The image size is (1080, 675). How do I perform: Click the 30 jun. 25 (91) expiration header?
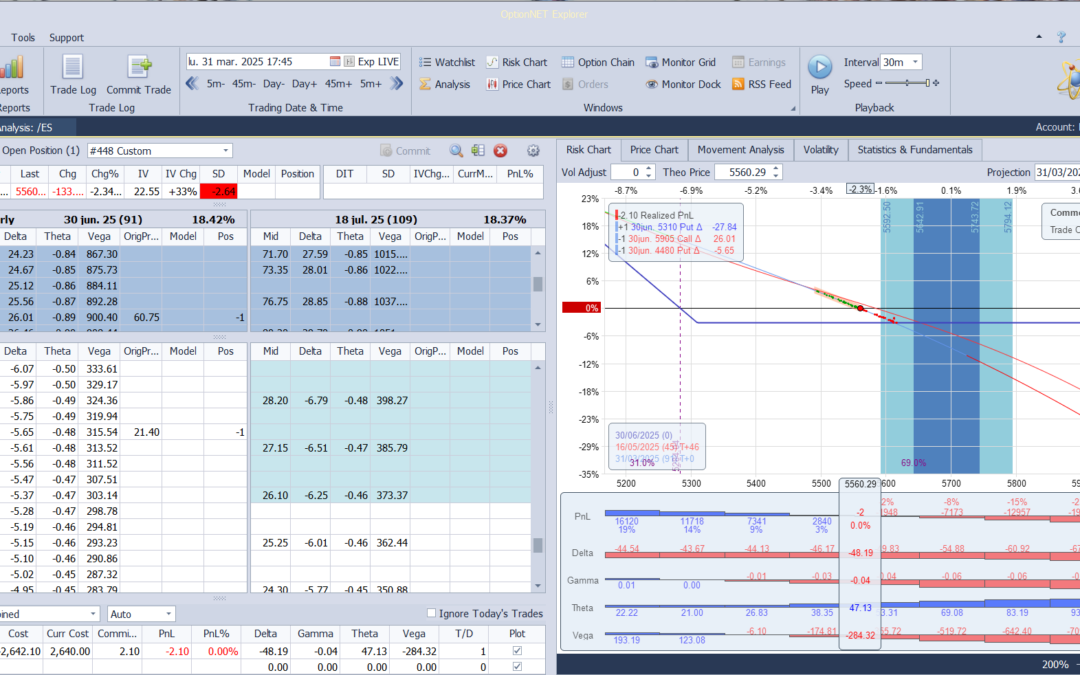coord(103,220)
